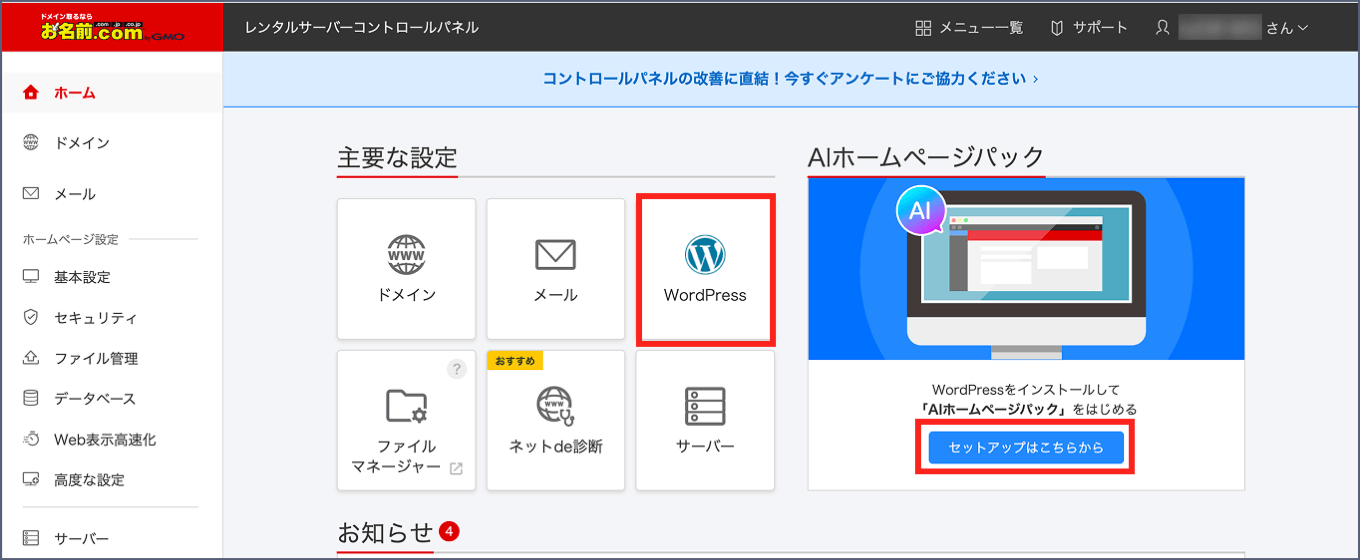The image size is (1360, 560).
Task: Click the help question mark on ファイルマネージャー
Action: pos(456,369)
